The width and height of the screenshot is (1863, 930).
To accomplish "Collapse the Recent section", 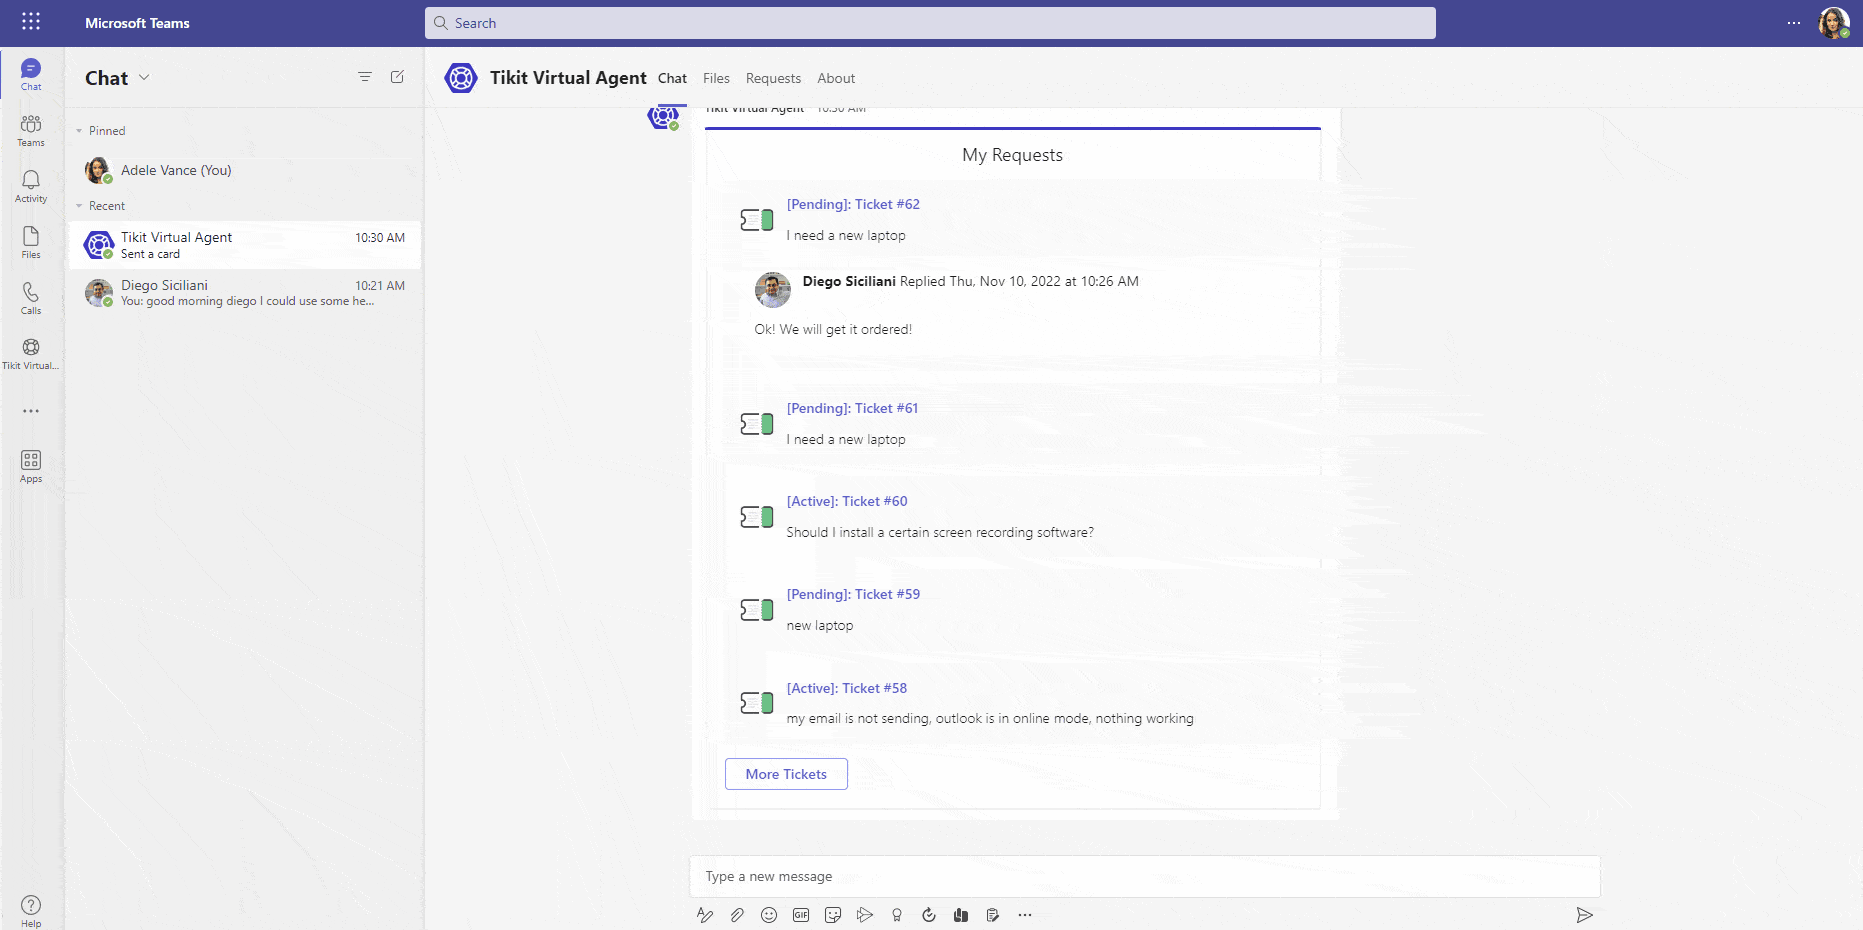I will 80,206.
